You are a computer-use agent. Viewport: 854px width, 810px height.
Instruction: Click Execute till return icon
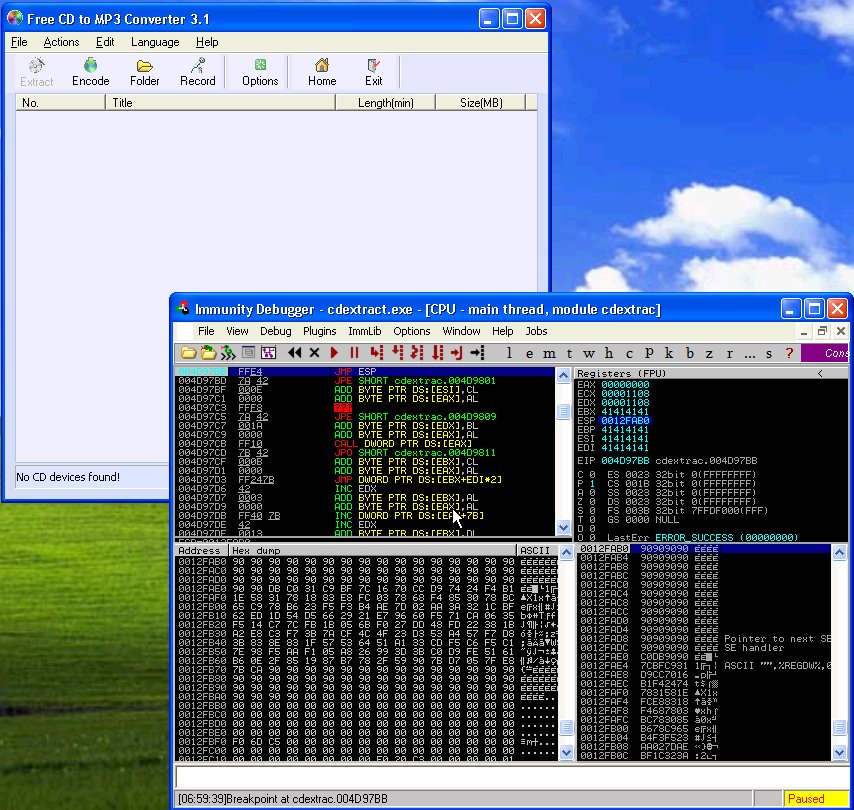tap(457, 353)
